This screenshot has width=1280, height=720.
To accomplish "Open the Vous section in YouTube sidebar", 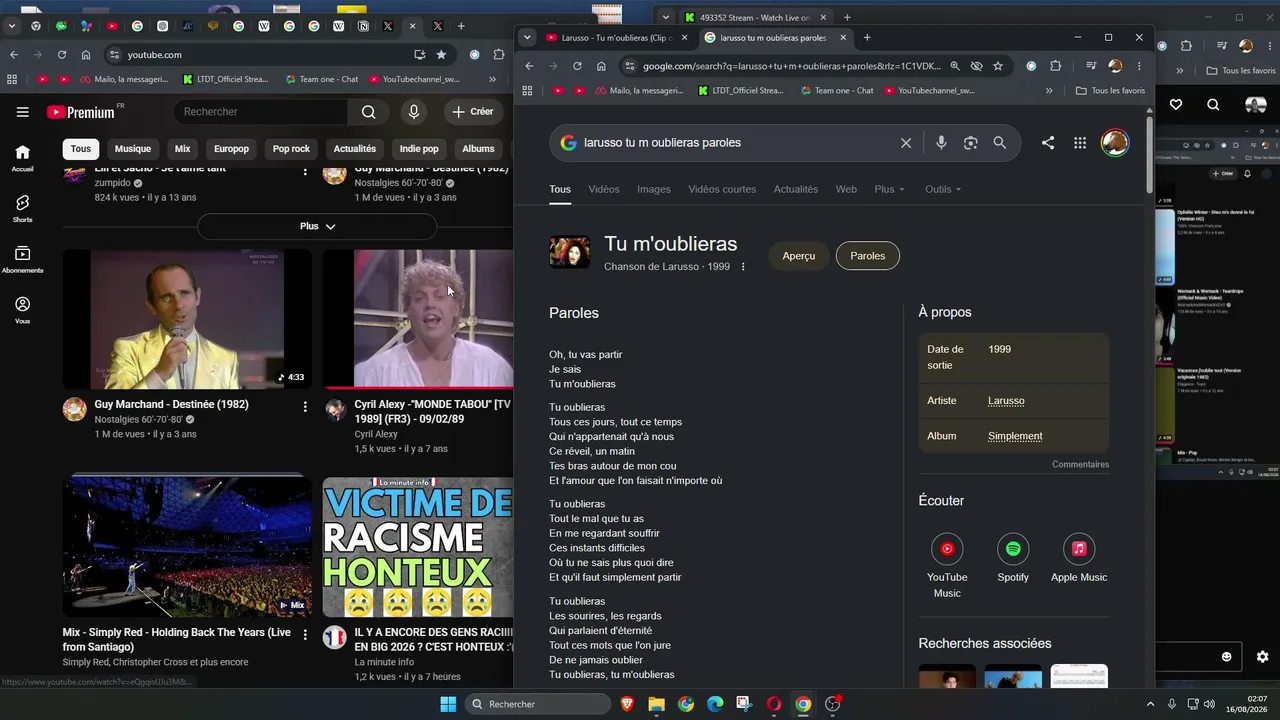I will coord(23,310).
